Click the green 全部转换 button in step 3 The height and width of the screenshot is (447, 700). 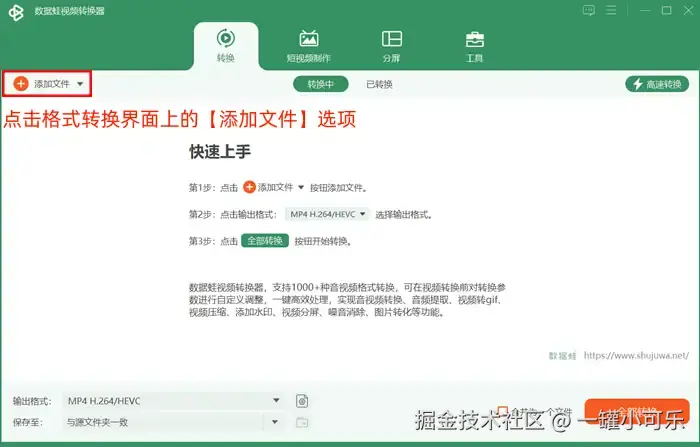click(x=265, y=241)
